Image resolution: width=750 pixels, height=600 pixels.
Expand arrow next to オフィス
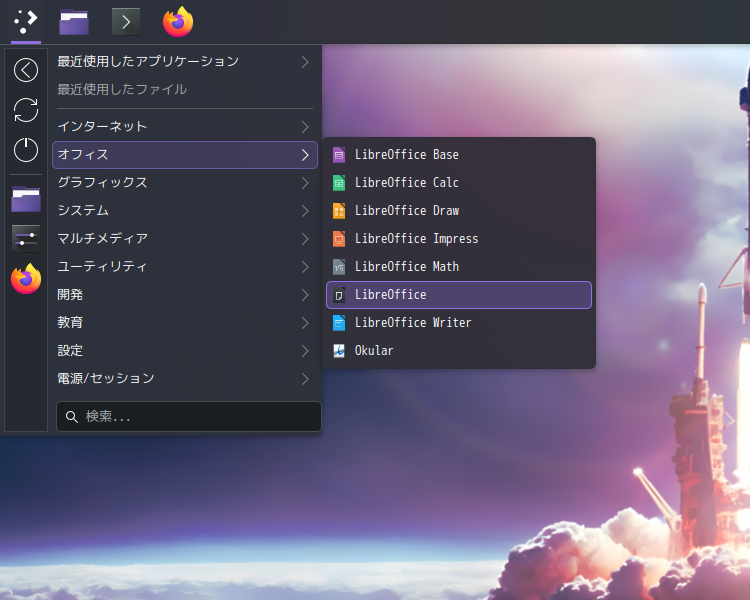(x=305, y=155)
